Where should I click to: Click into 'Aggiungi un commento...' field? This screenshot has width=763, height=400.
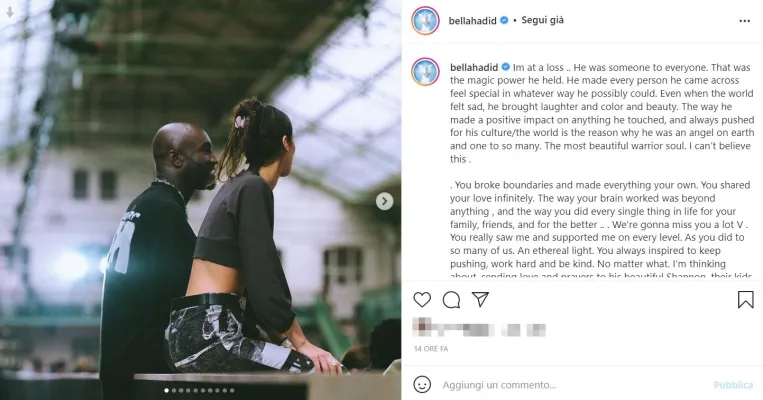tap(574, 385)
